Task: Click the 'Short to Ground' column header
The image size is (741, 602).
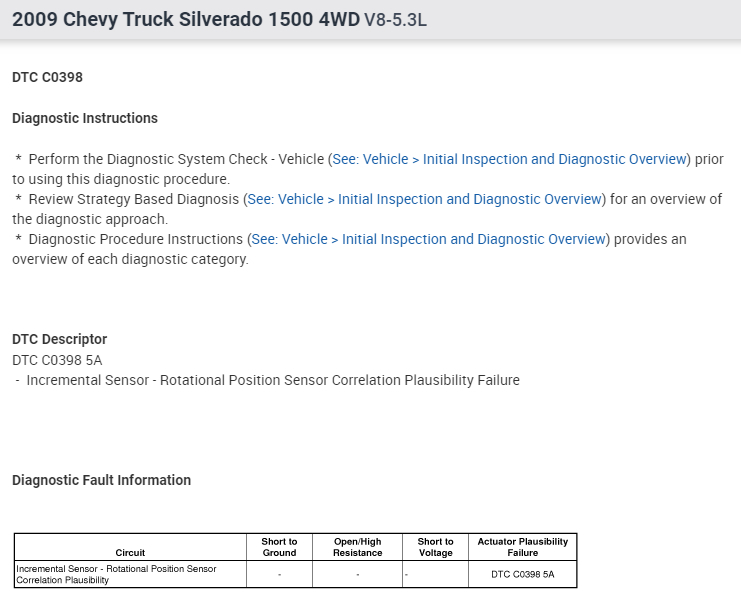Action: 279,547
